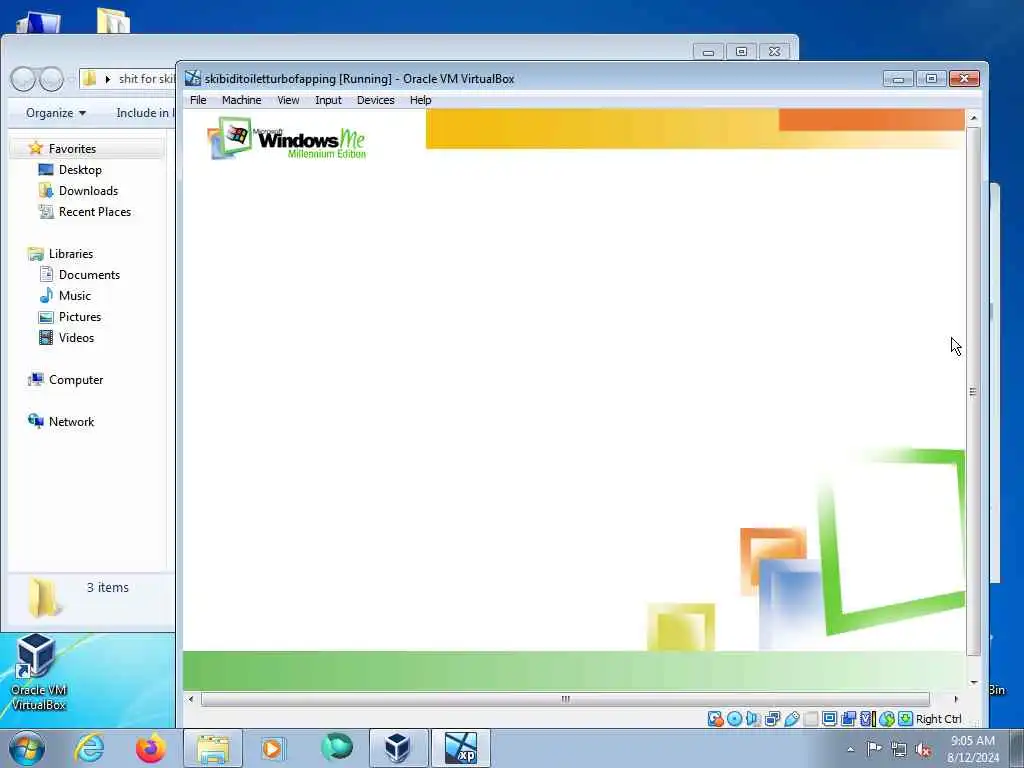
Task: Open the Help menu in VirtualBox
Action: point(421,100)
